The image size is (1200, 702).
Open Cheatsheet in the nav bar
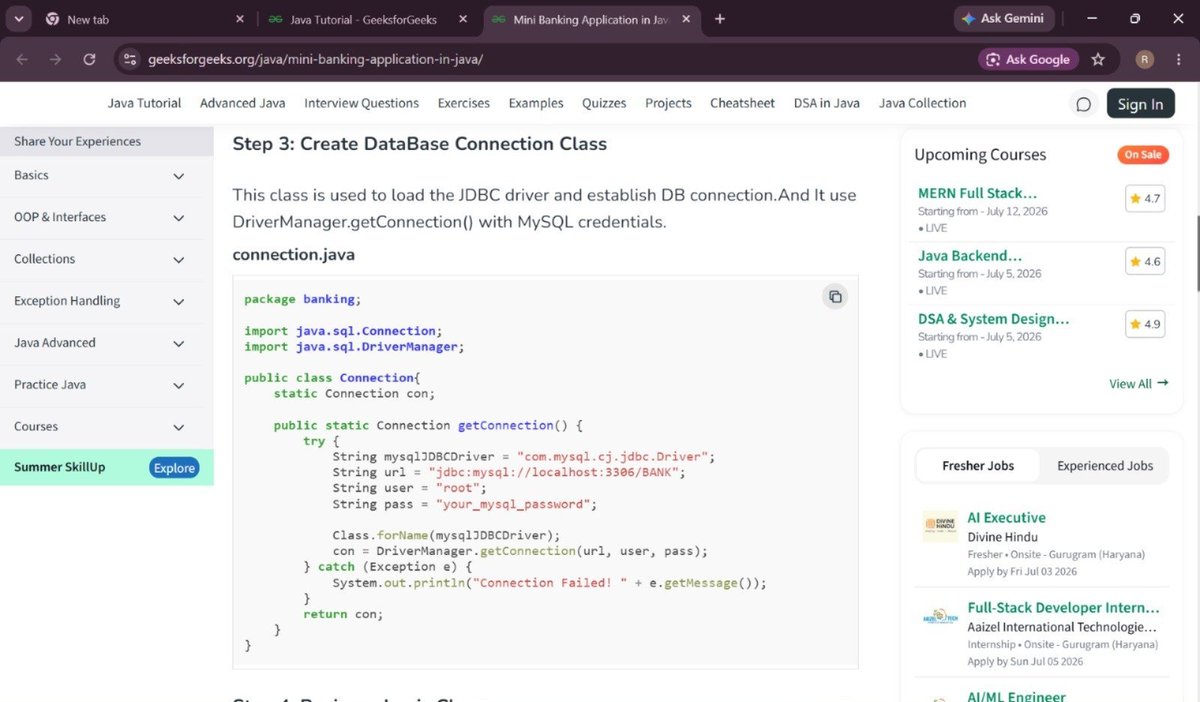(x=743, y=103)
